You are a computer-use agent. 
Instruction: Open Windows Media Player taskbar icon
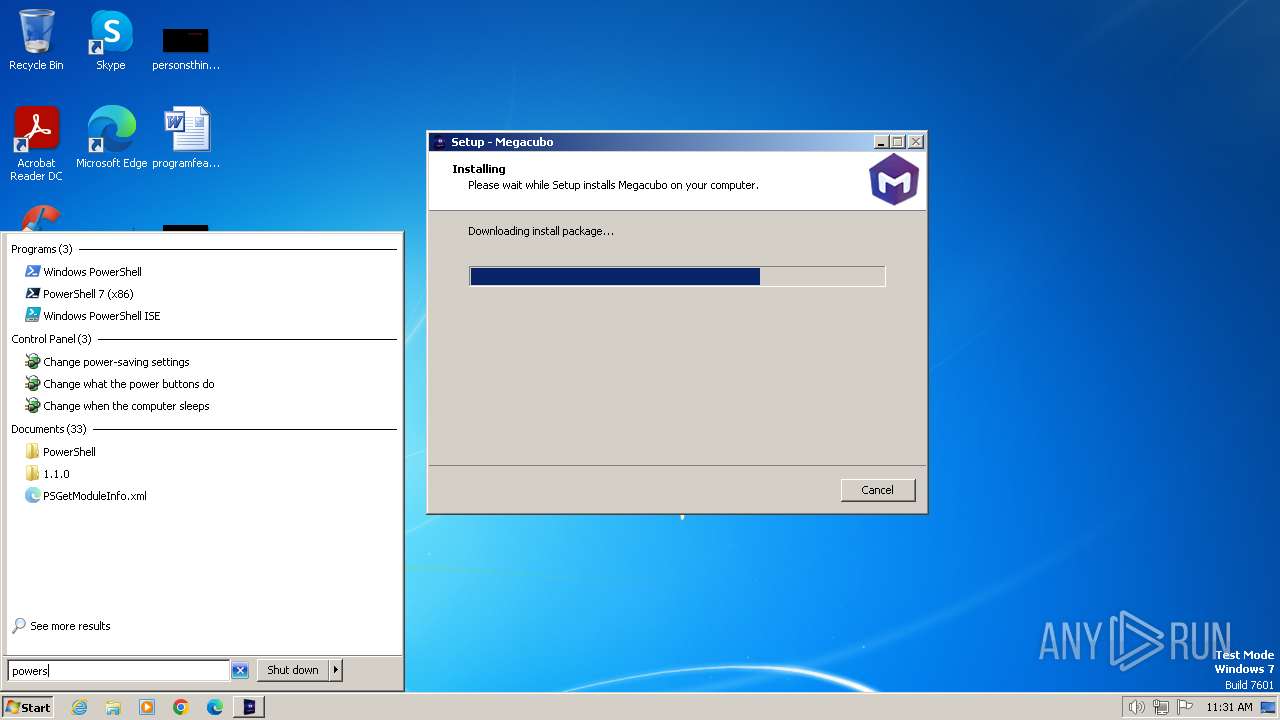[147, 707]
